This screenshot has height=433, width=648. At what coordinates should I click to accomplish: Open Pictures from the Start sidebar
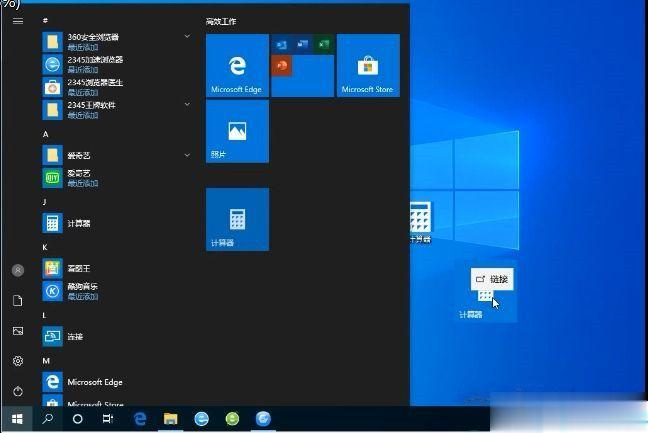18,331
